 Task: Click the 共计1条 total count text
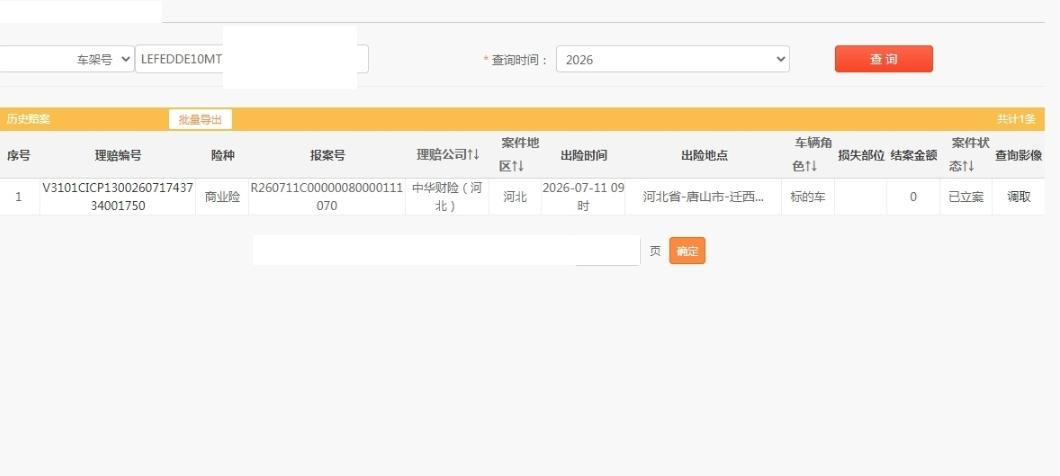pyautogui.click(x=1016, y=119)
